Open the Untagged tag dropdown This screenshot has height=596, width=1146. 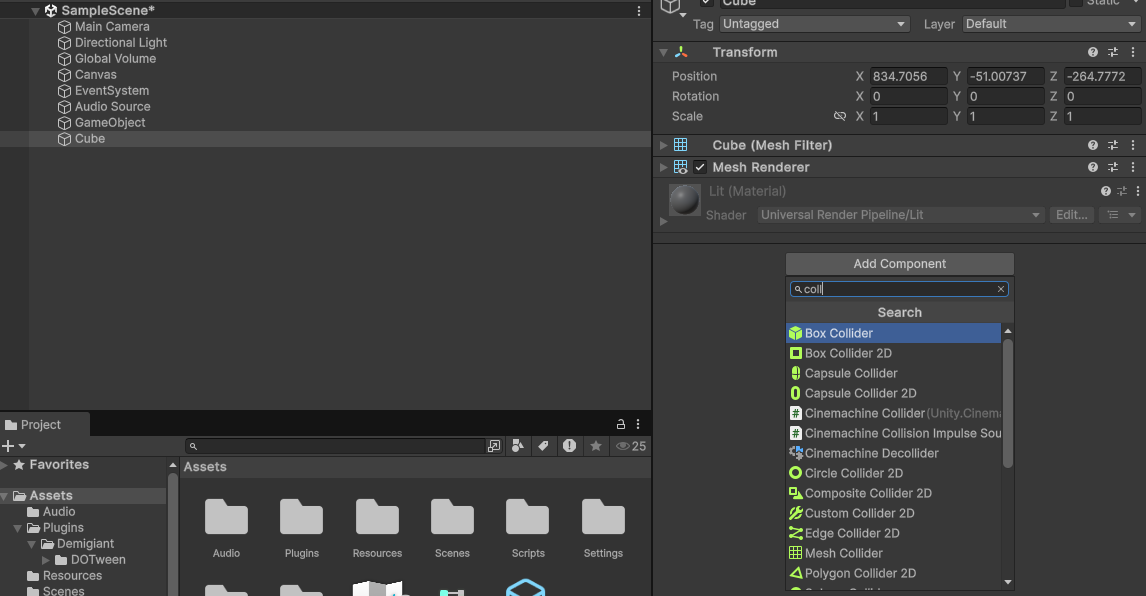814,23
